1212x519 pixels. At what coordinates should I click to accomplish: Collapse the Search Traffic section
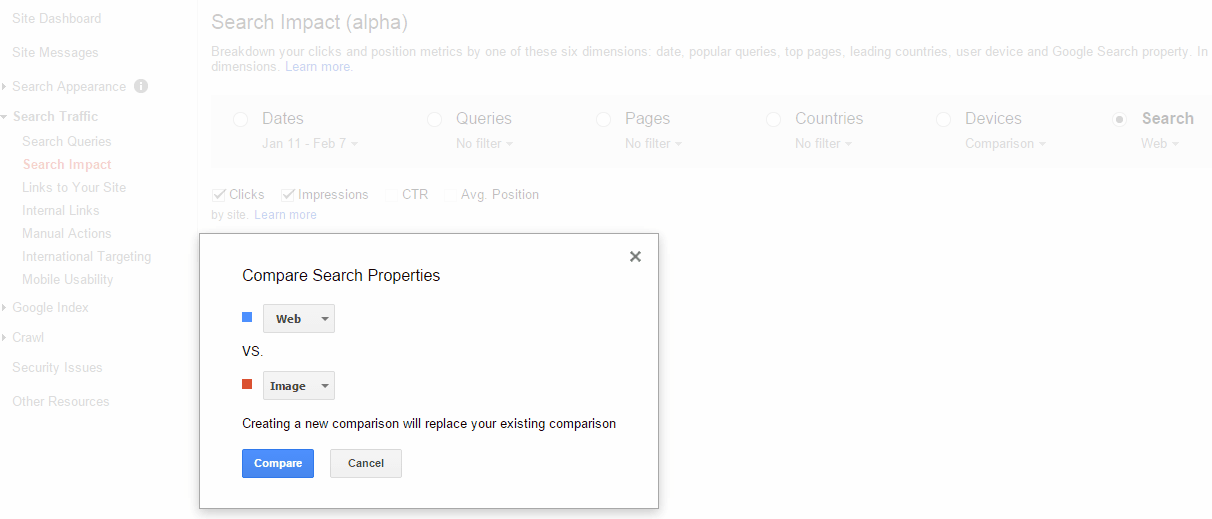coord(5,117)
